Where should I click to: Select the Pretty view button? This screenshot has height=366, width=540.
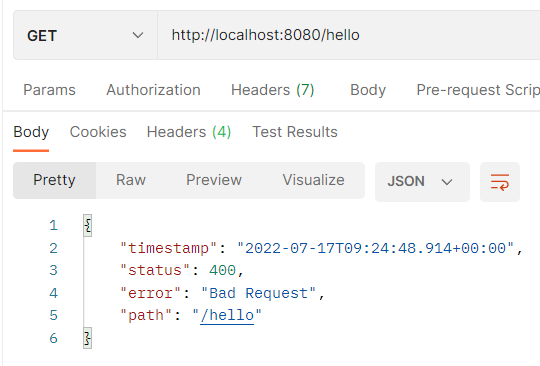point(54,180)
